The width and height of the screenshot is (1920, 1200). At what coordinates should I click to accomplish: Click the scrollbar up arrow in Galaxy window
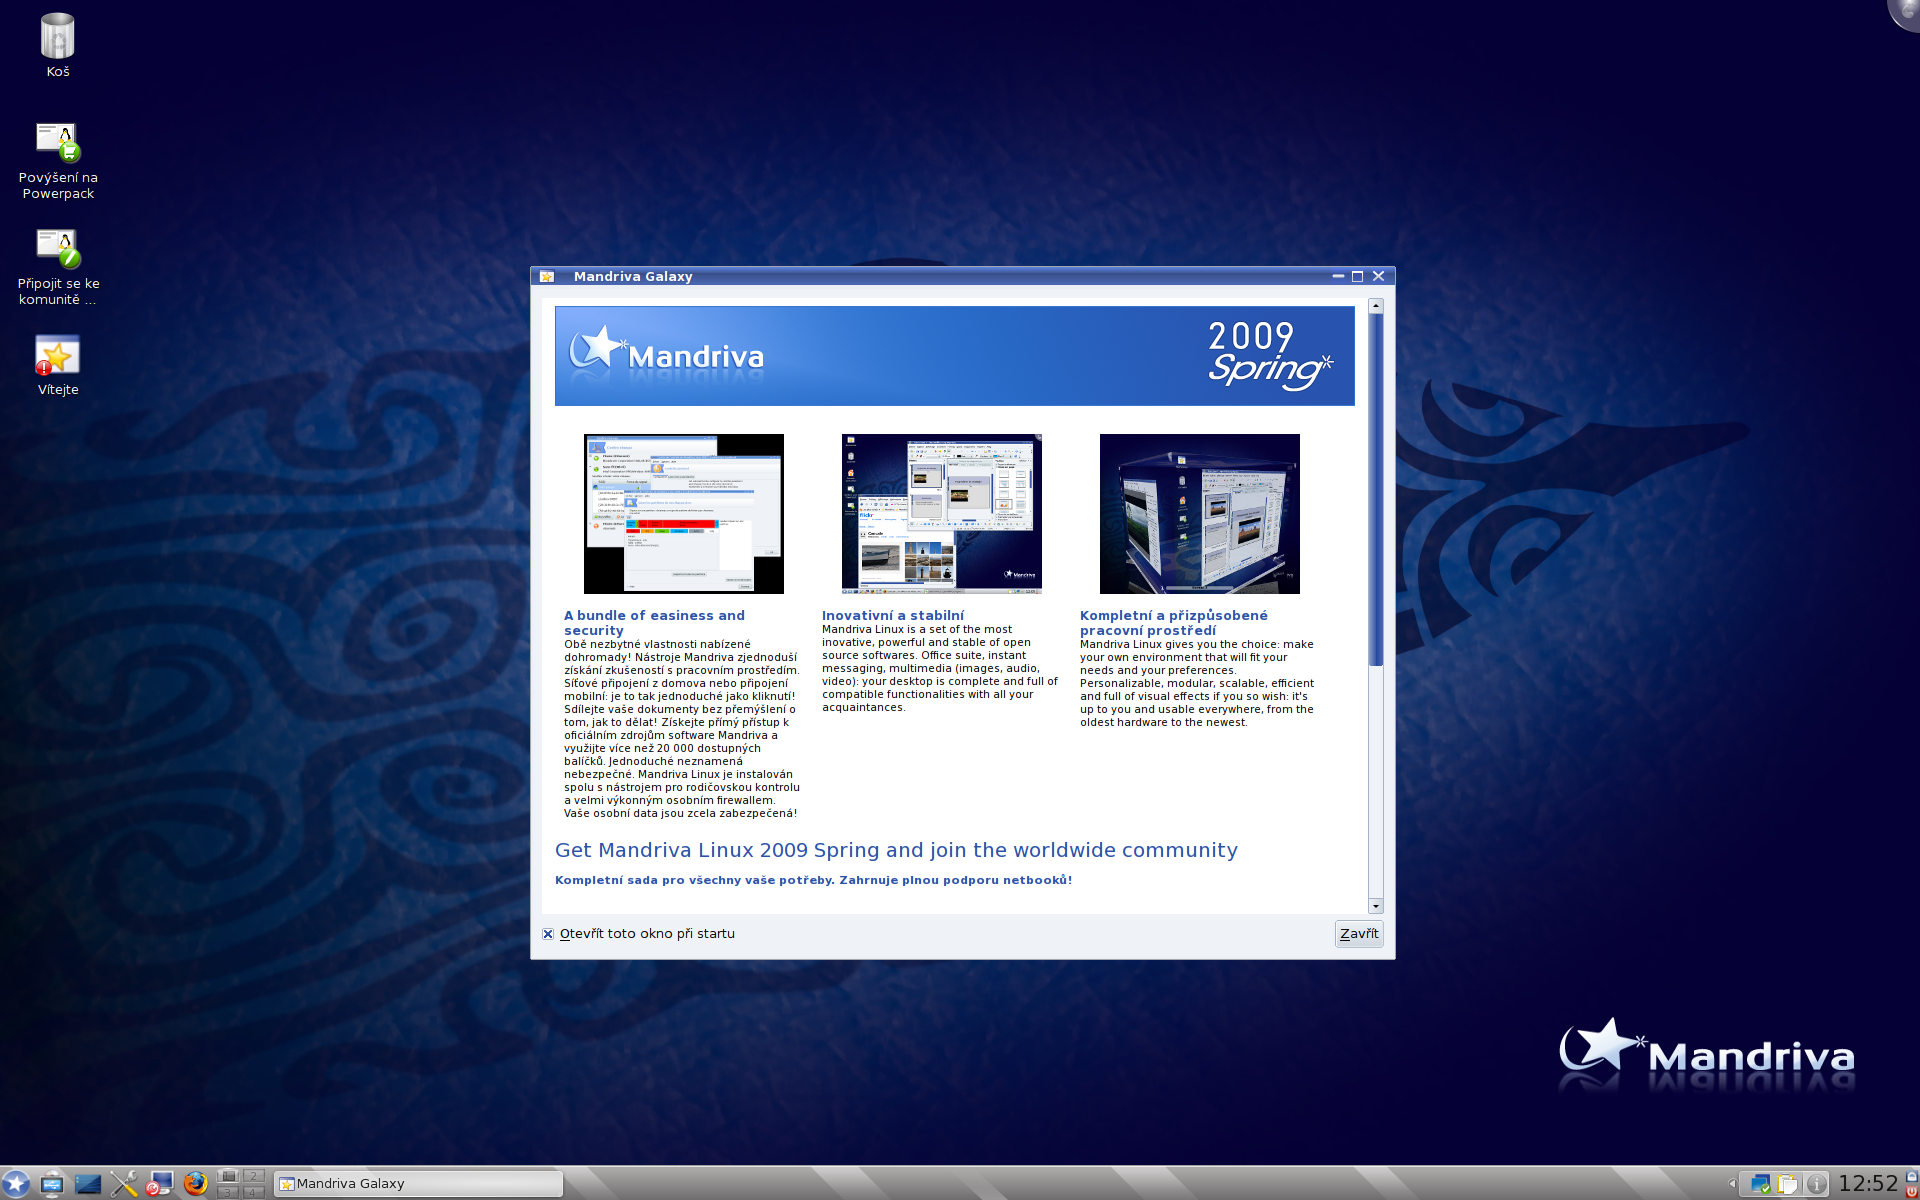coord(1376,306)
